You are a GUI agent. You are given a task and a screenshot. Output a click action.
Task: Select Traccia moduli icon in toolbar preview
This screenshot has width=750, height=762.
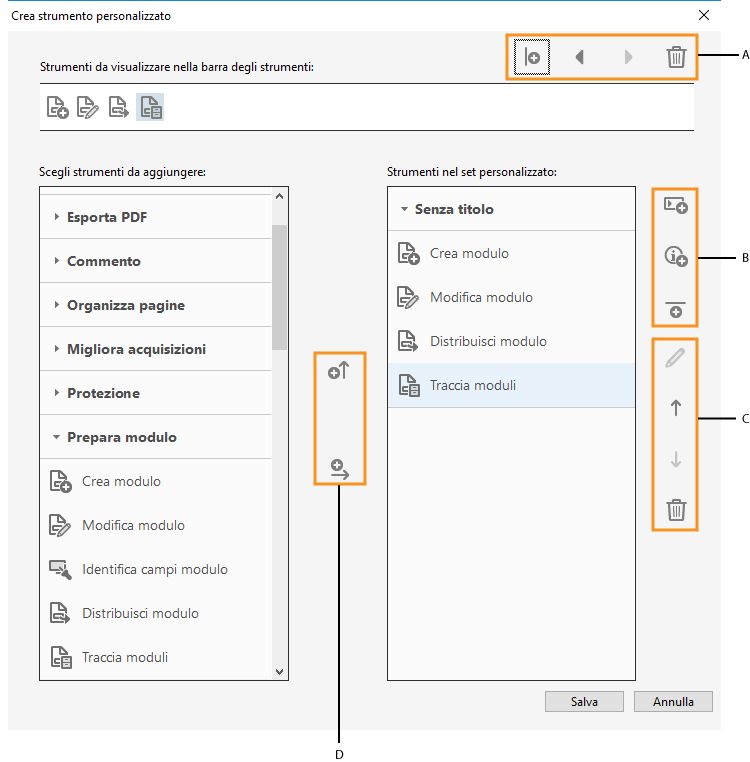(149, 107)
